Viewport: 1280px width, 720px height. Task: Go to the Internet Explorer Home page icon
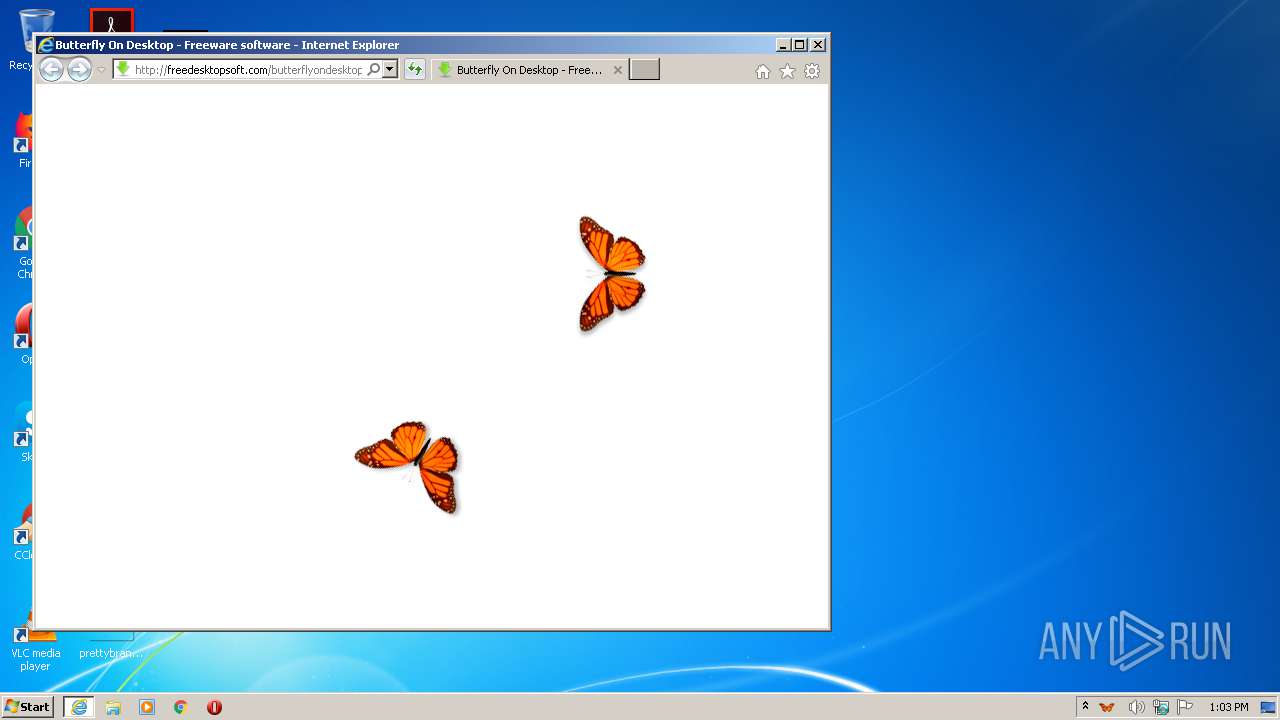click(763, 71)
